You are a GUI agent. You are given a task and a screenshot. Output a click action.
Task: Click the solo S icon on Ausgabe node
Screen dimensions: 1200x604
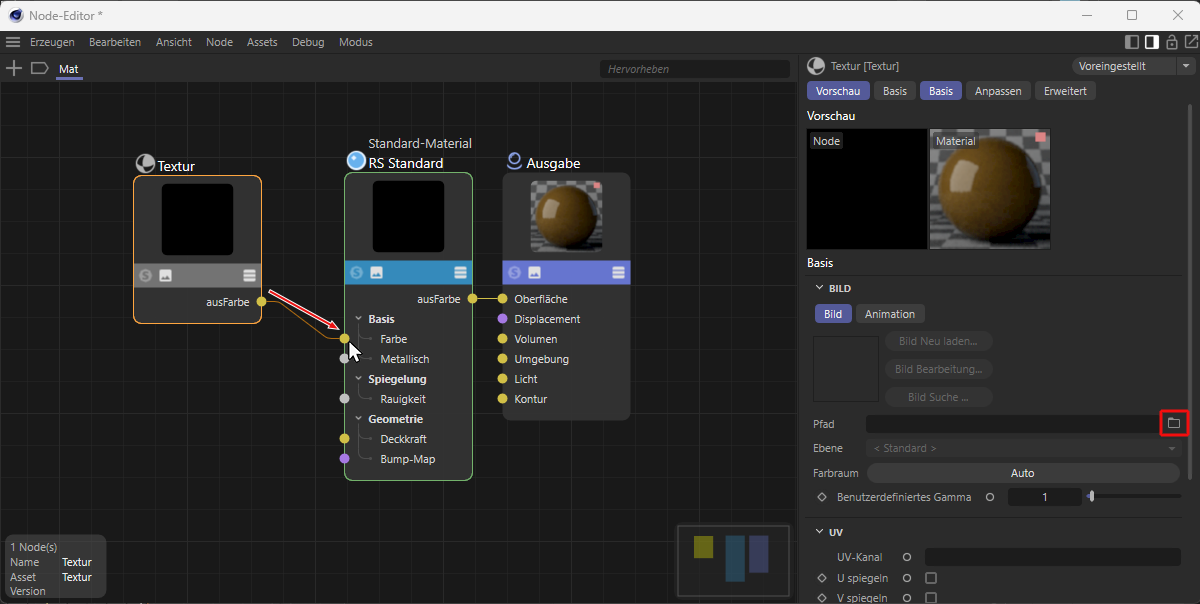(514, 272)
